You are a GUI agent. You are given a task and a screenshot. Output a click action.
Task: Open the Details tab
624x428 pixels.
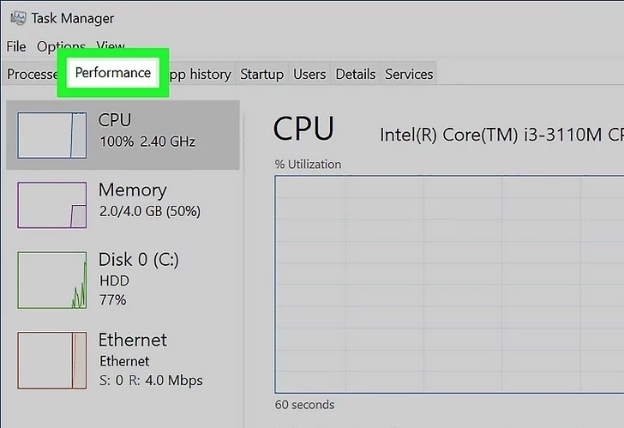click(355, 74)
